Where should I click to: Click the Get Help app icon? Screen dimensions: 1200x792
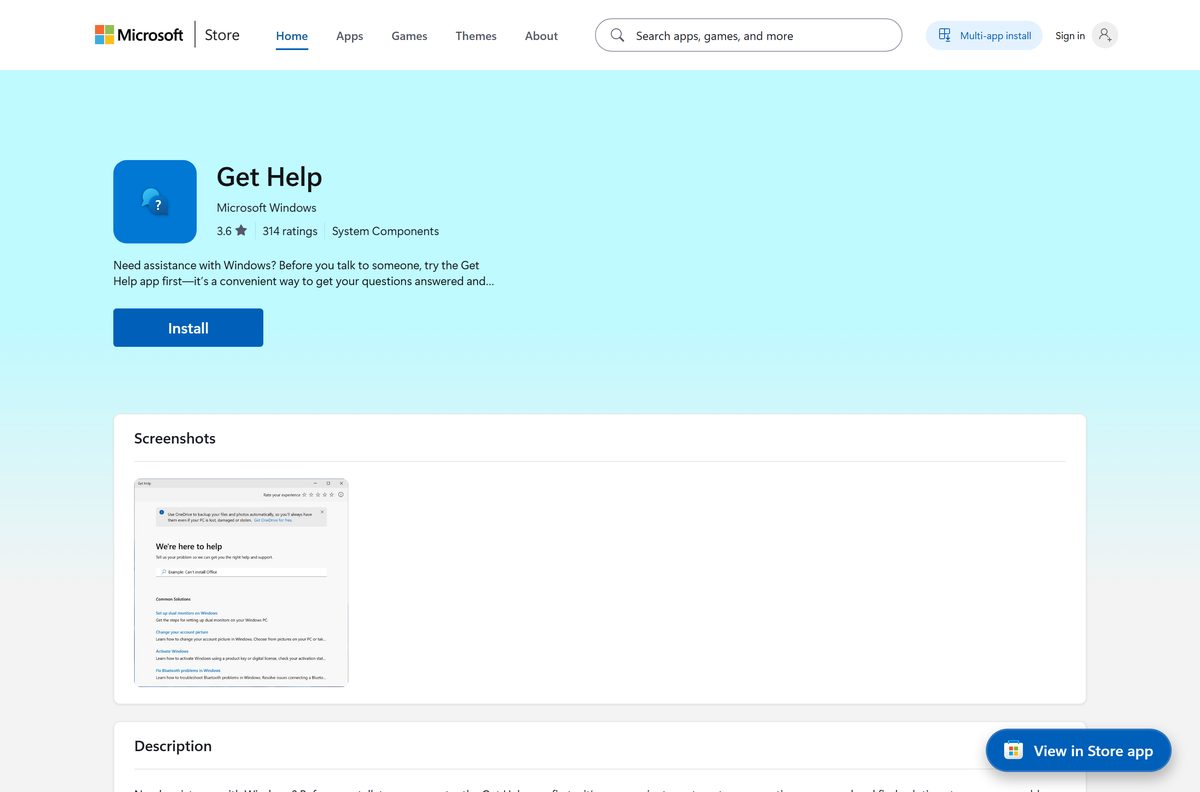pyautogui.click(x=155, y=202)
